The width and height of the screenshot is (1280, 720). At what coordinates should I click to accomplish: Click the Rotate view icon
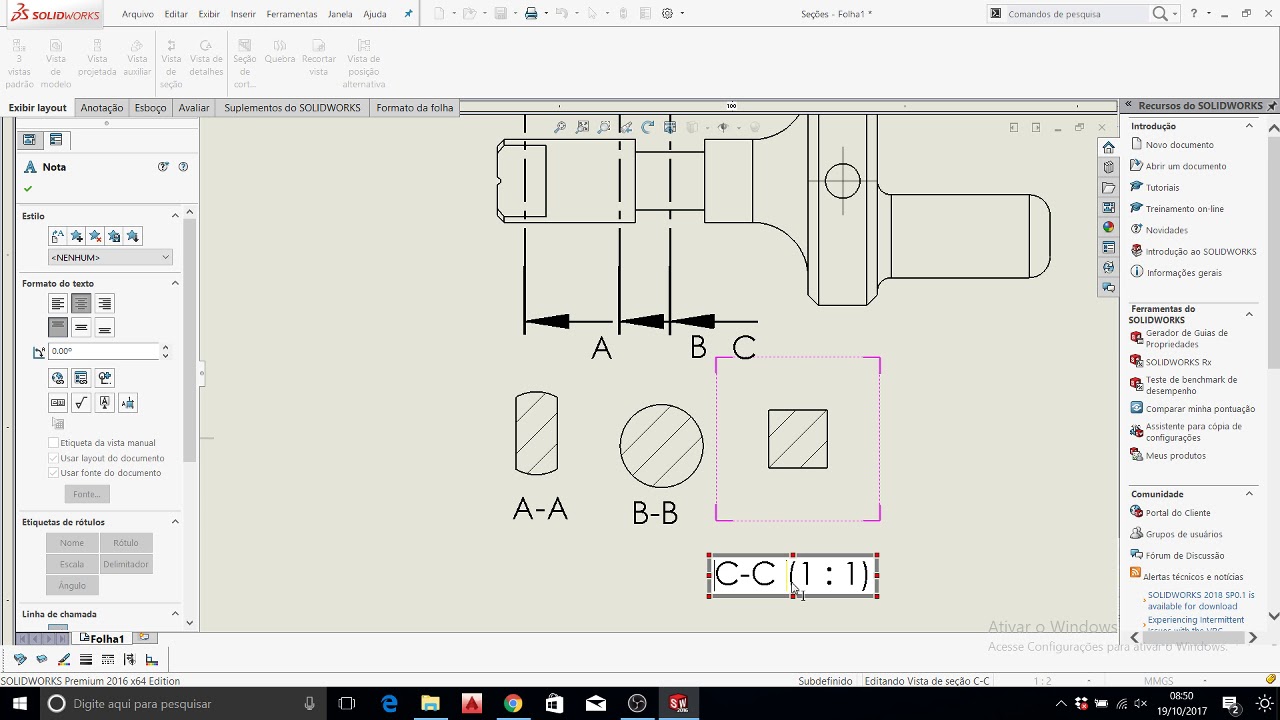[x=648, y=127]
